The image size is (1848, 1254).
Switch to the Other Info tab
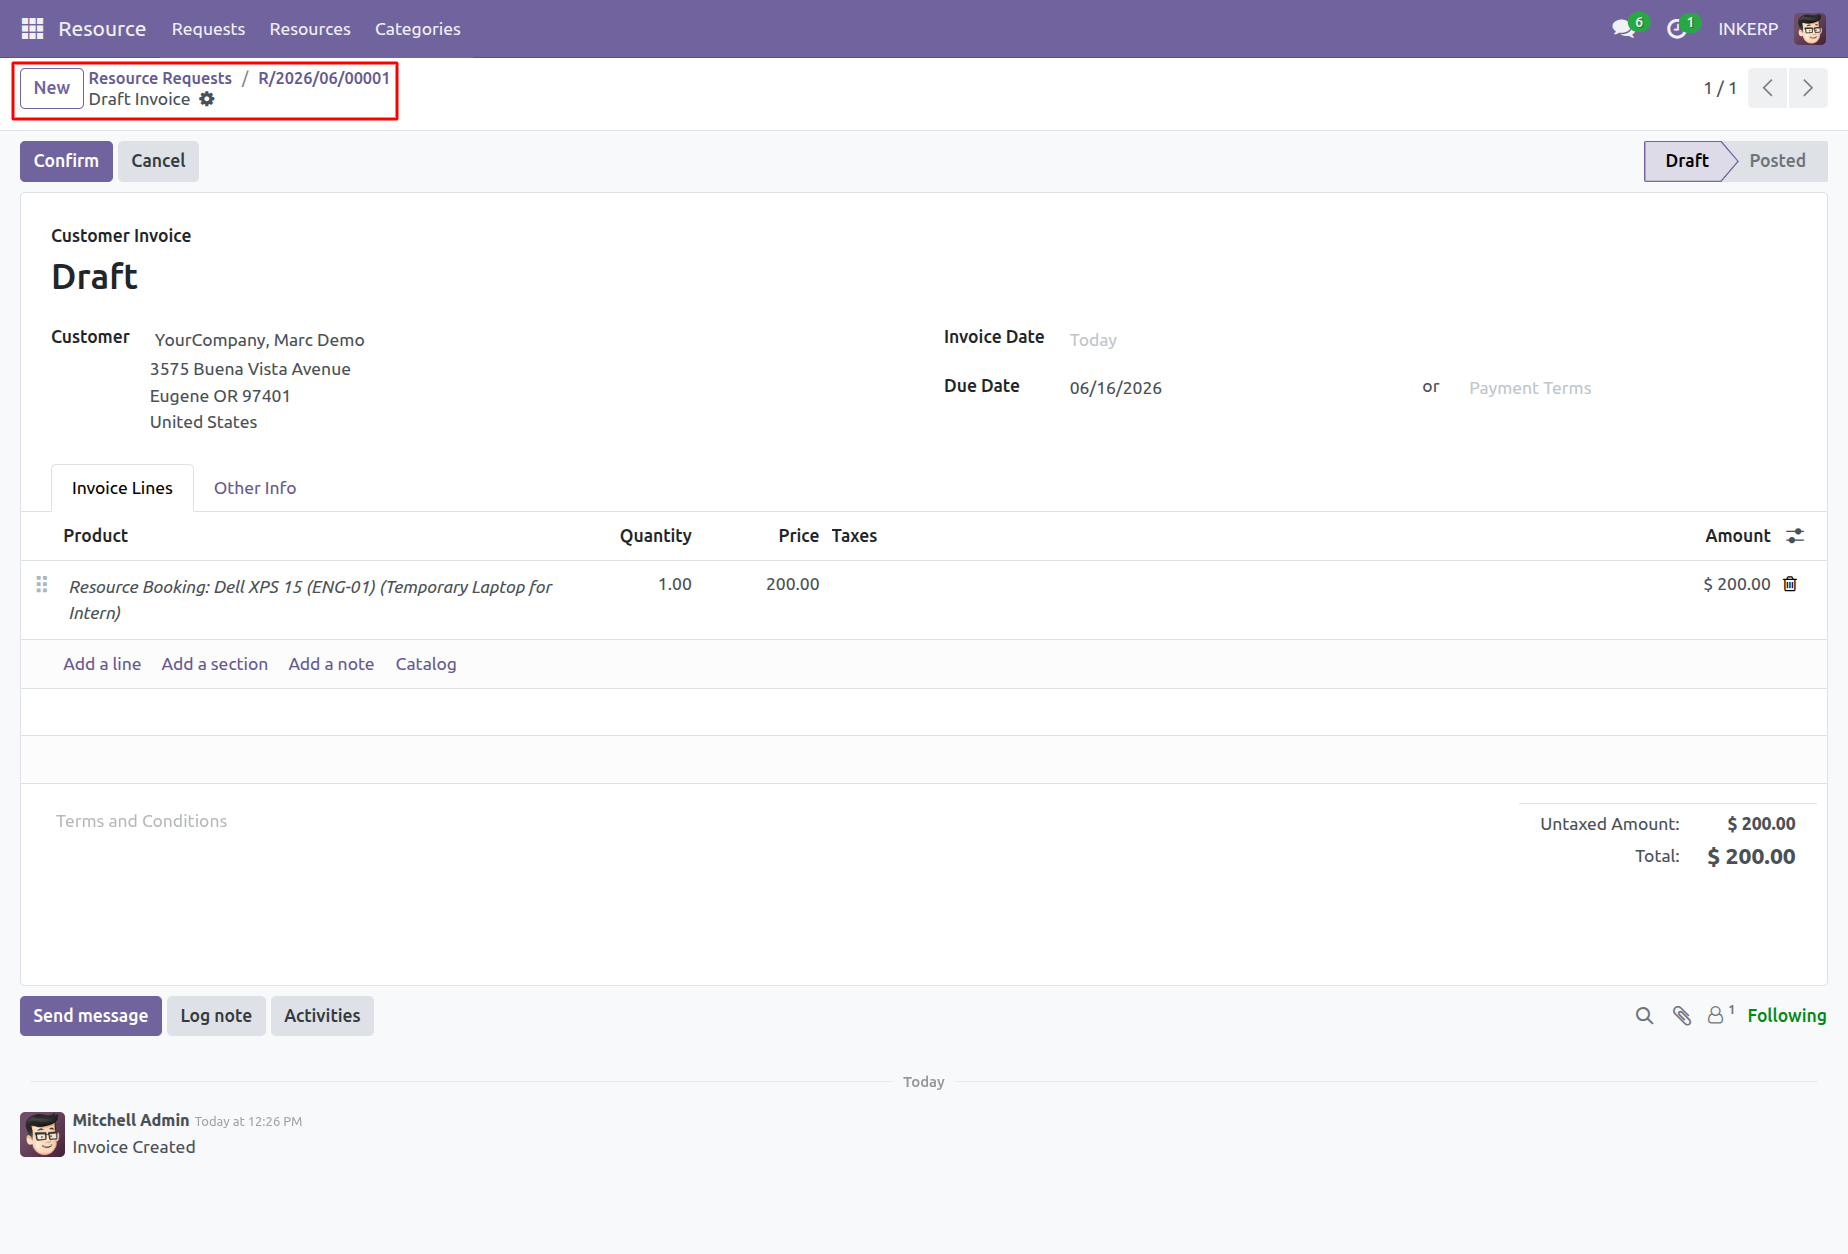pyautogui.click(x=255, y=488)
